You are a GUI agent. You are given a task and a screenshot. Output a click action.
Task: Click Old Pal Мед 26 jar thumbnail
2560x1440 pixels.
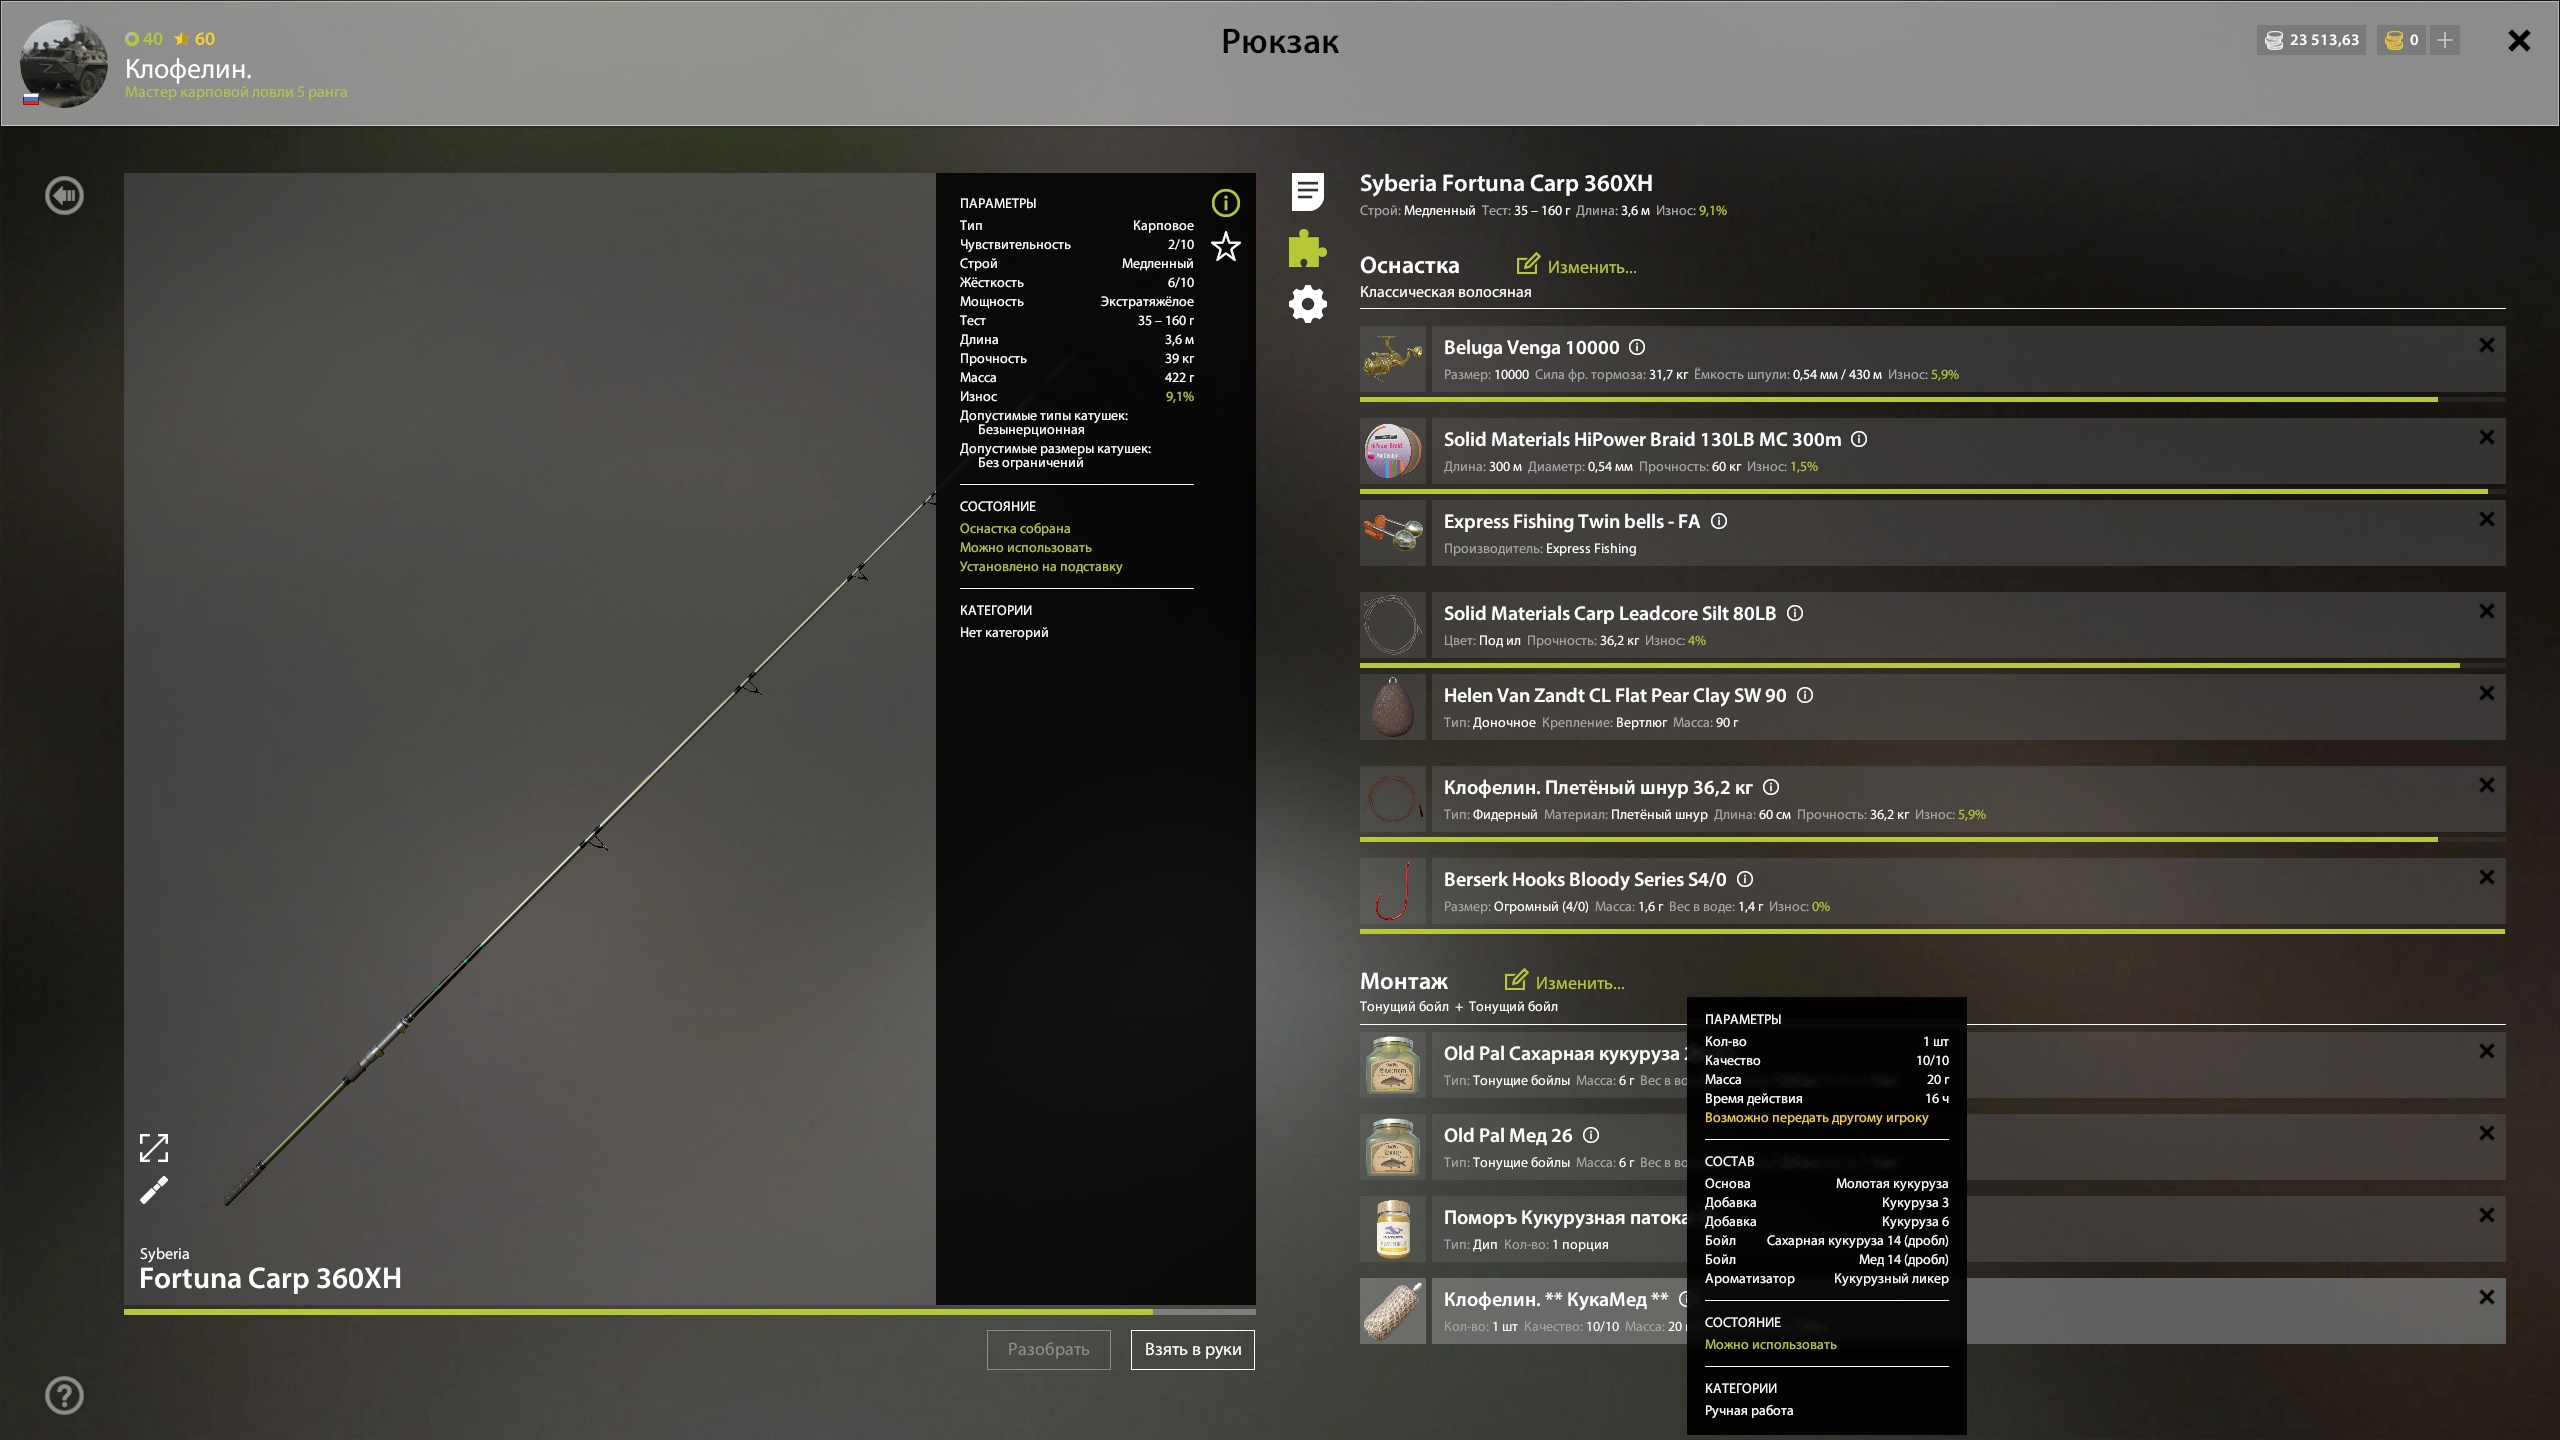click(1392, 1147)
